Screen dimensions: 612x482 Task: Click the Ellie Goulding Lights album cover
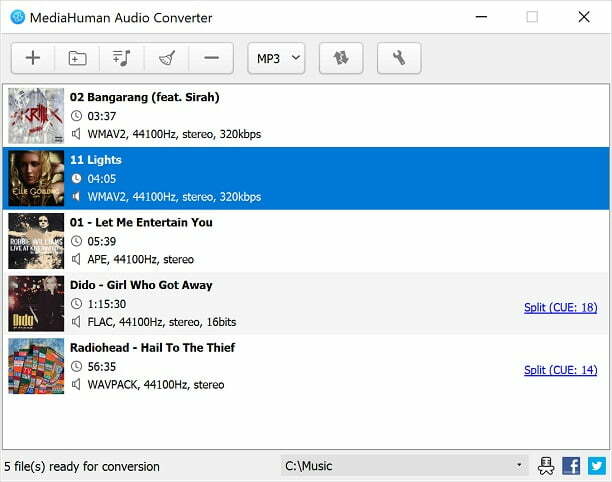(x=36, y=178)
